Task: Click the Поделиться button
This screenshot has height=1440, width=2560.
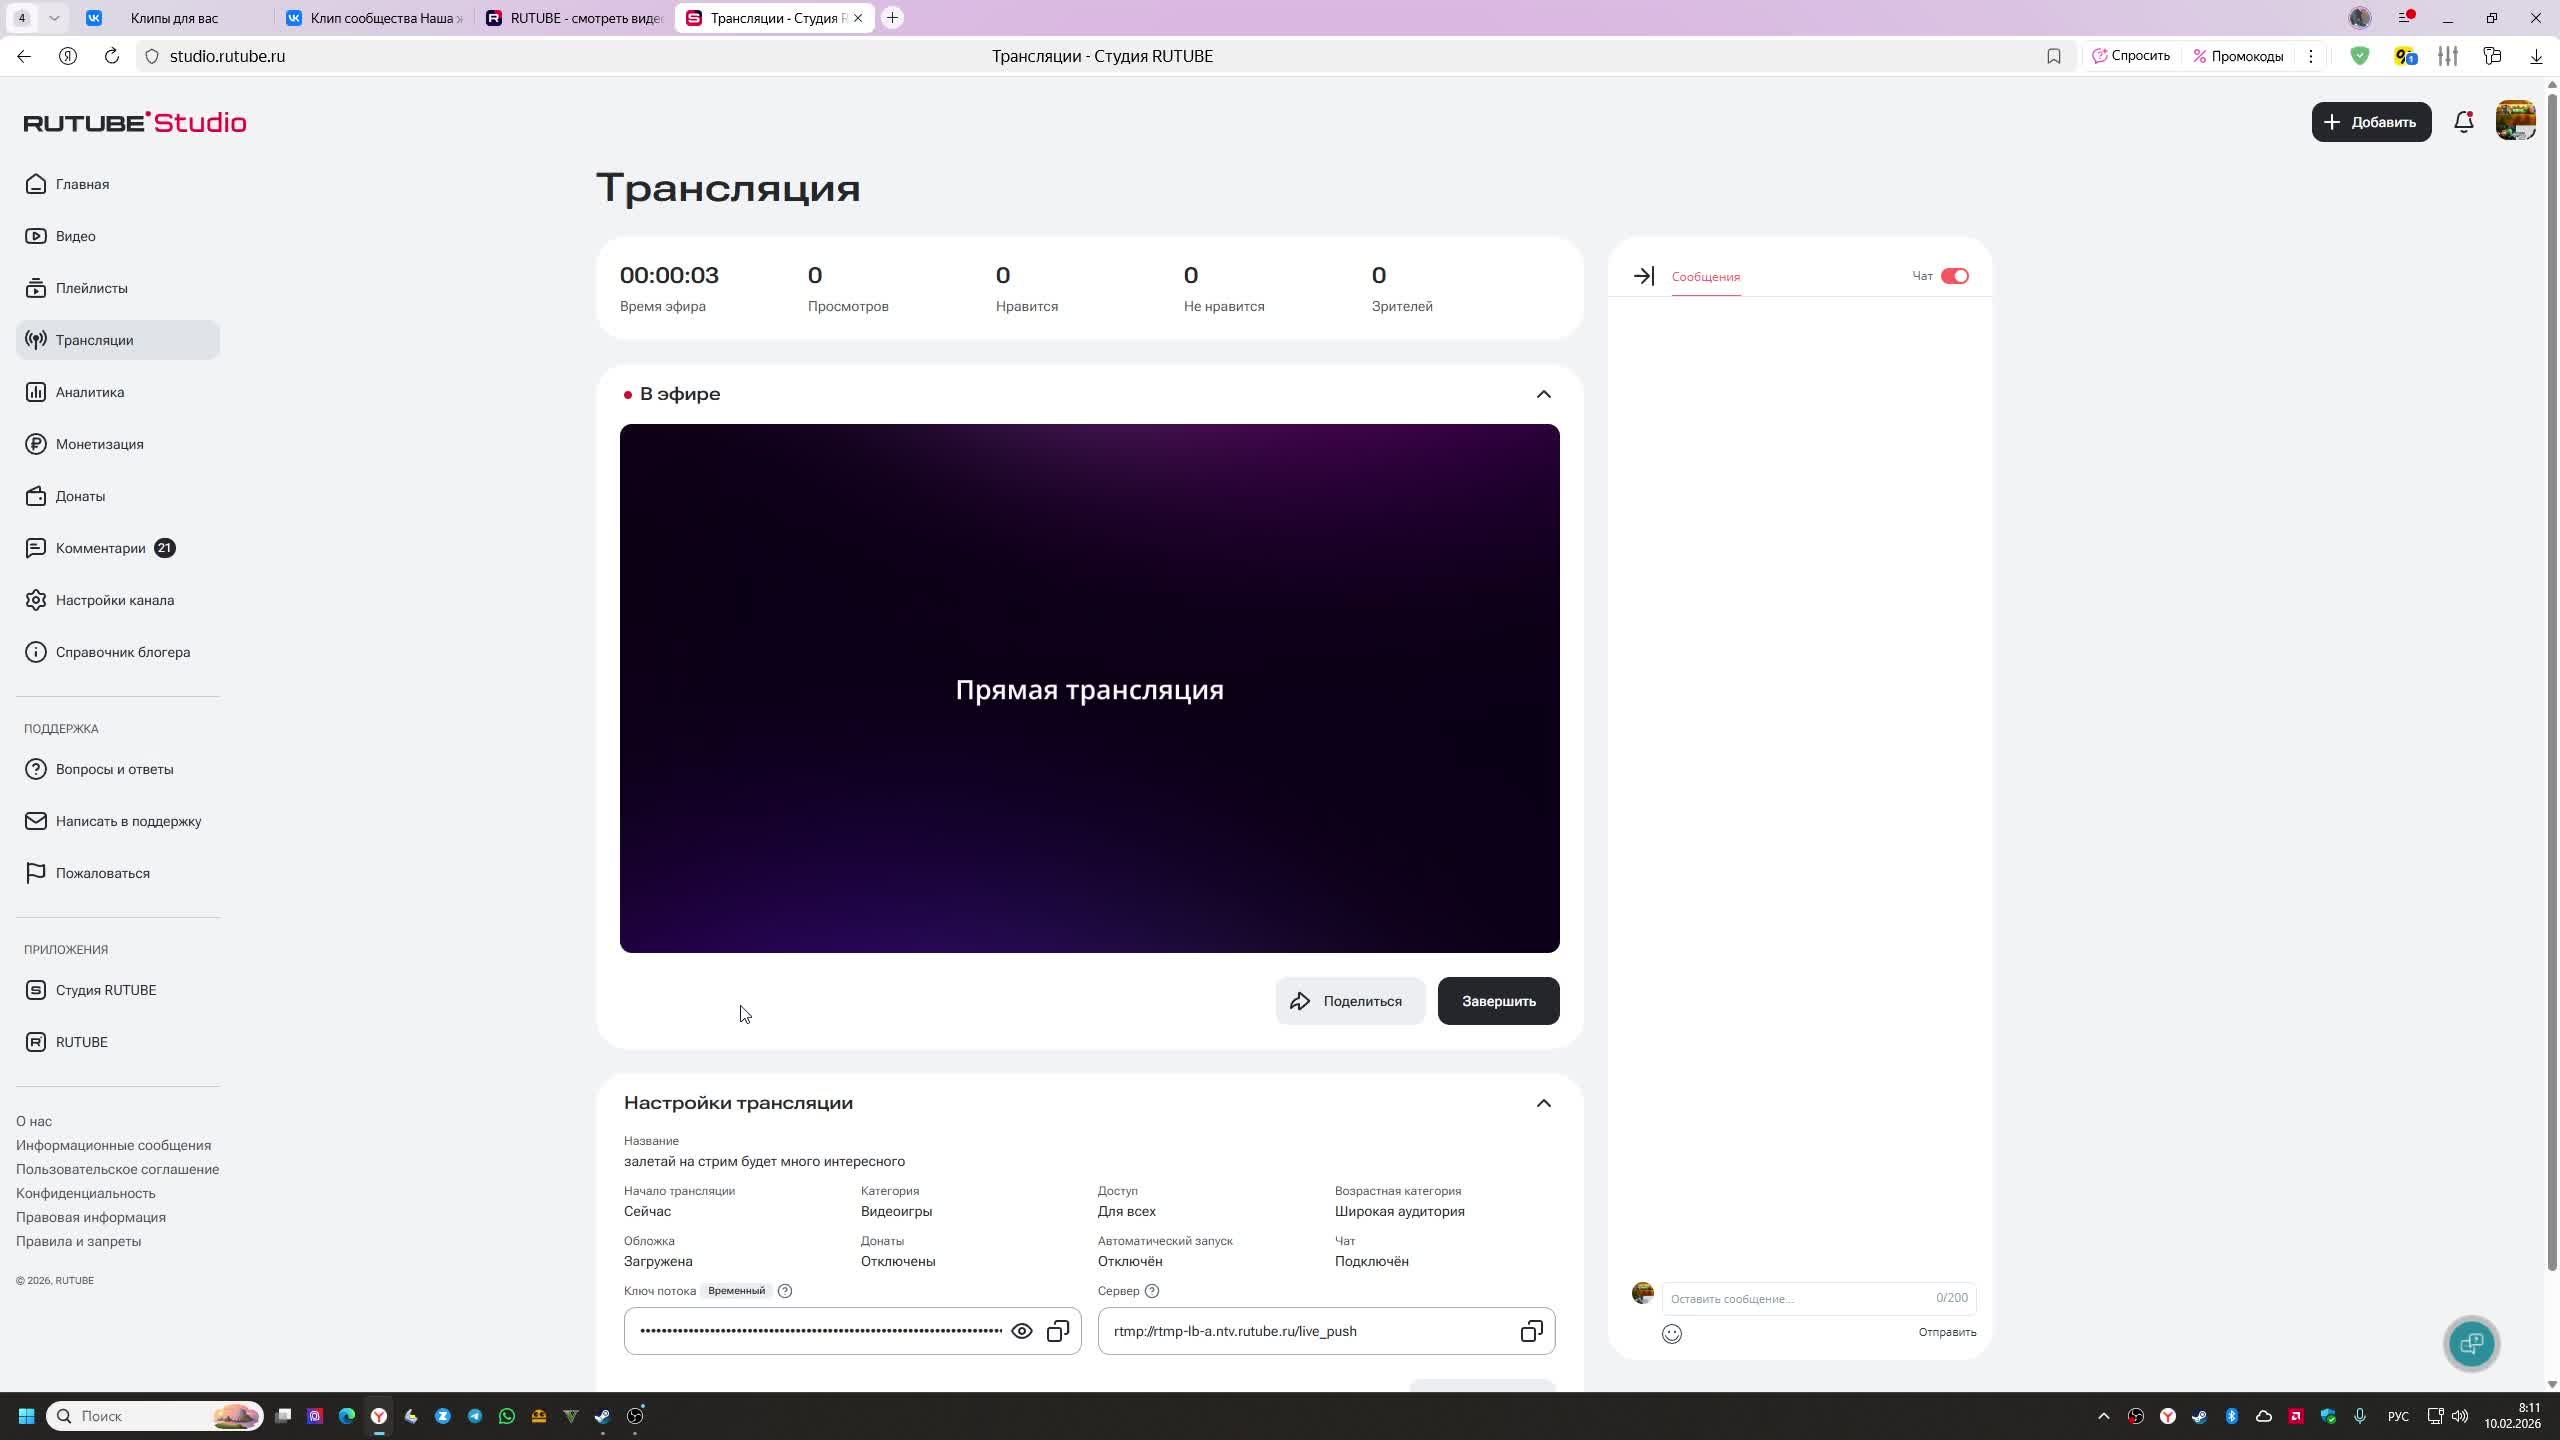Action: tap(1350, 1000)
